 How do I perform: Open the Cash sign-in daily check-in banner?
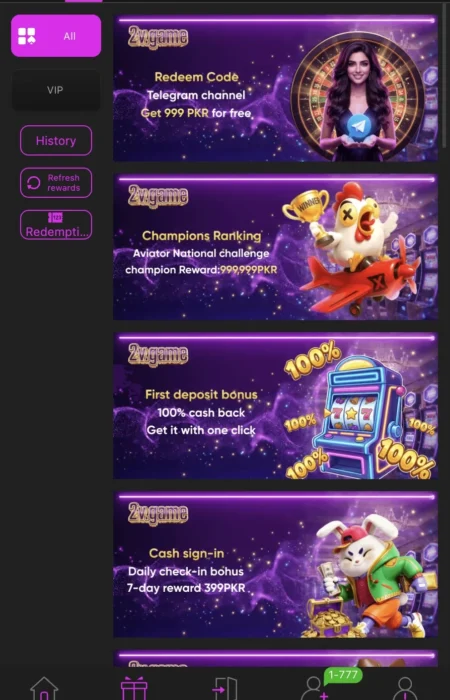(275, 564)
